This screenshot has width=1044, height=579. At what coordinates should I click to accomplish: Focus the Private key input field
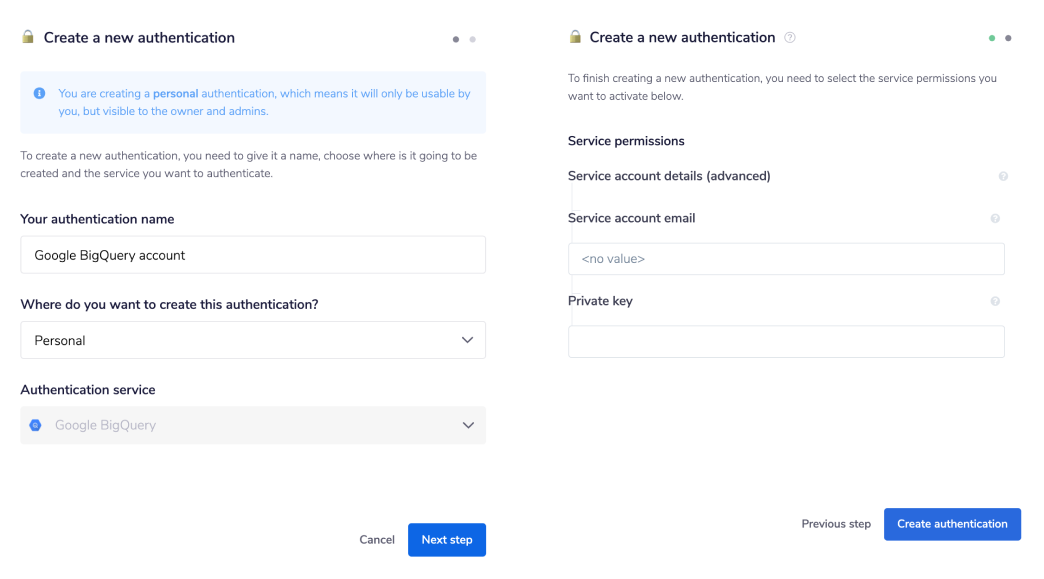[786, 341]
